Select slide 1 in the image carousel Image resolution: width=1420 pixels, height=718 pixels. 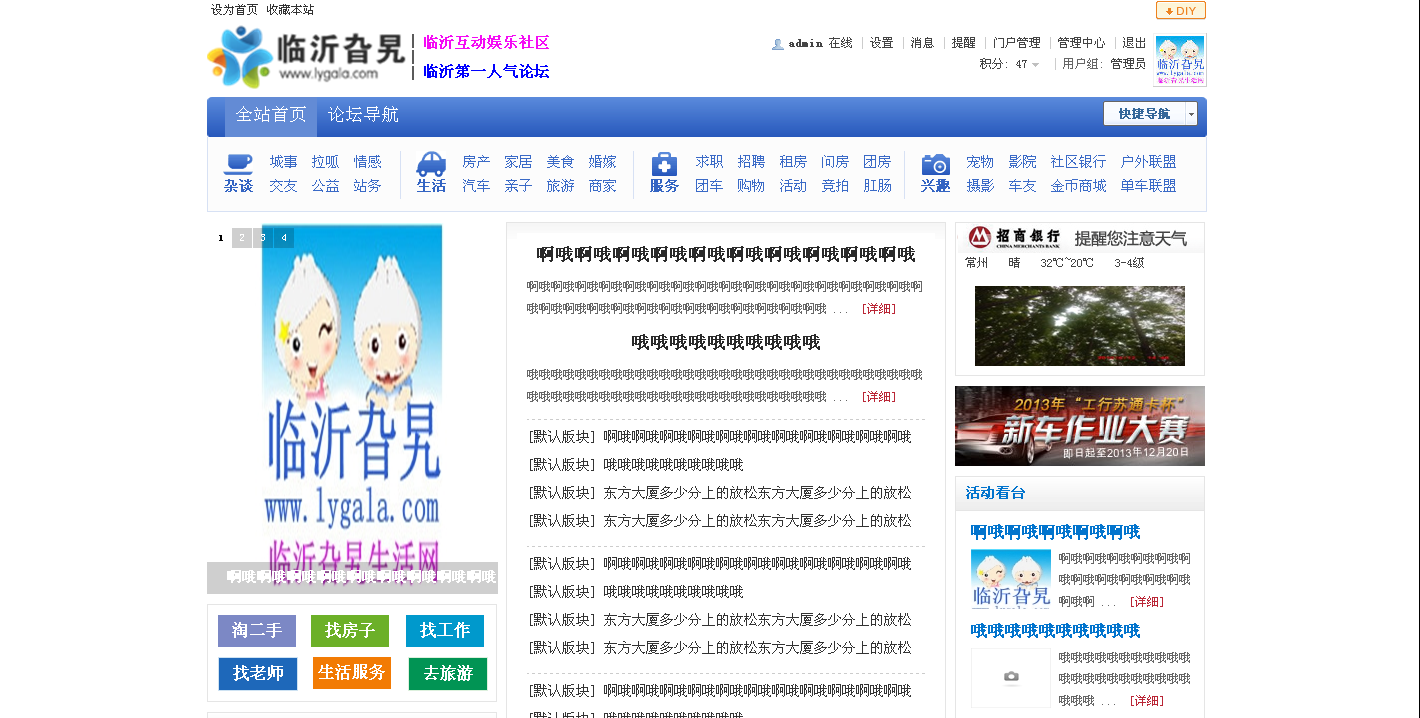coord(221,238)
